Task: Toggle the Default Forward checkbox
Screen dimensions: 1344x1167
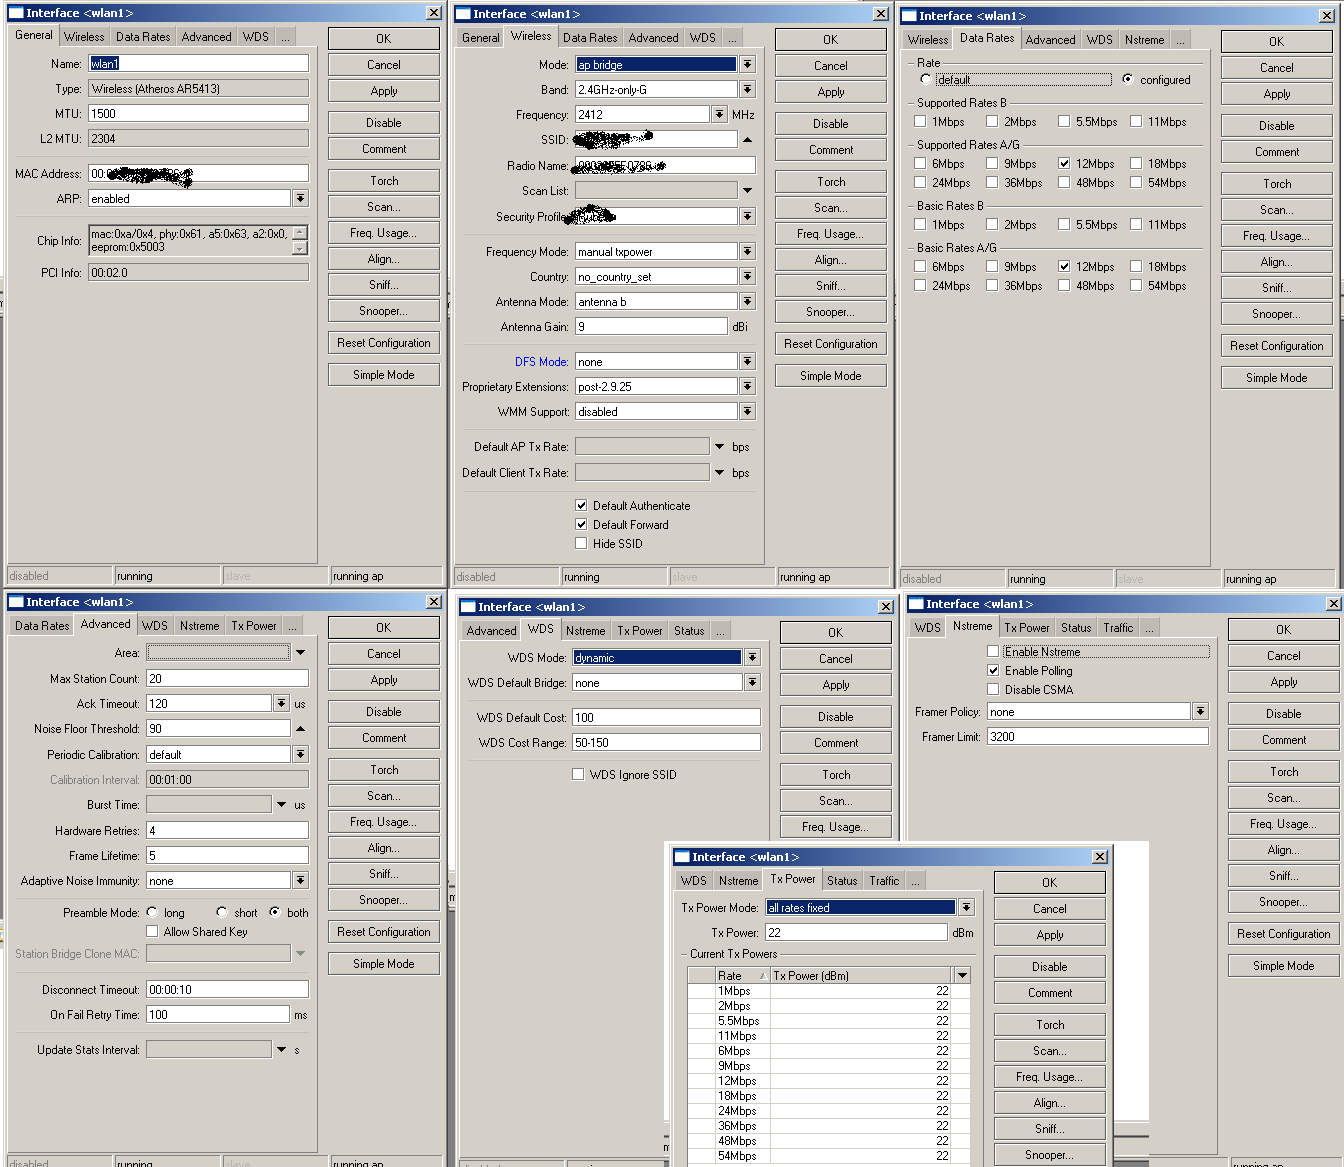Action: tap(581, 524)
